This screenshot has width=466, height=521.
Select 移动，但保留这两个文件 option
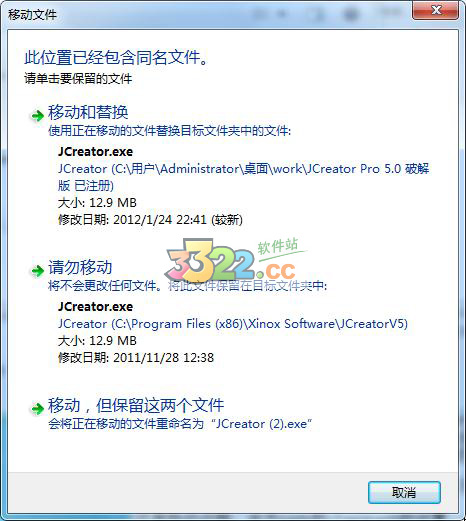pyautogui.click(x=136, y=405)
